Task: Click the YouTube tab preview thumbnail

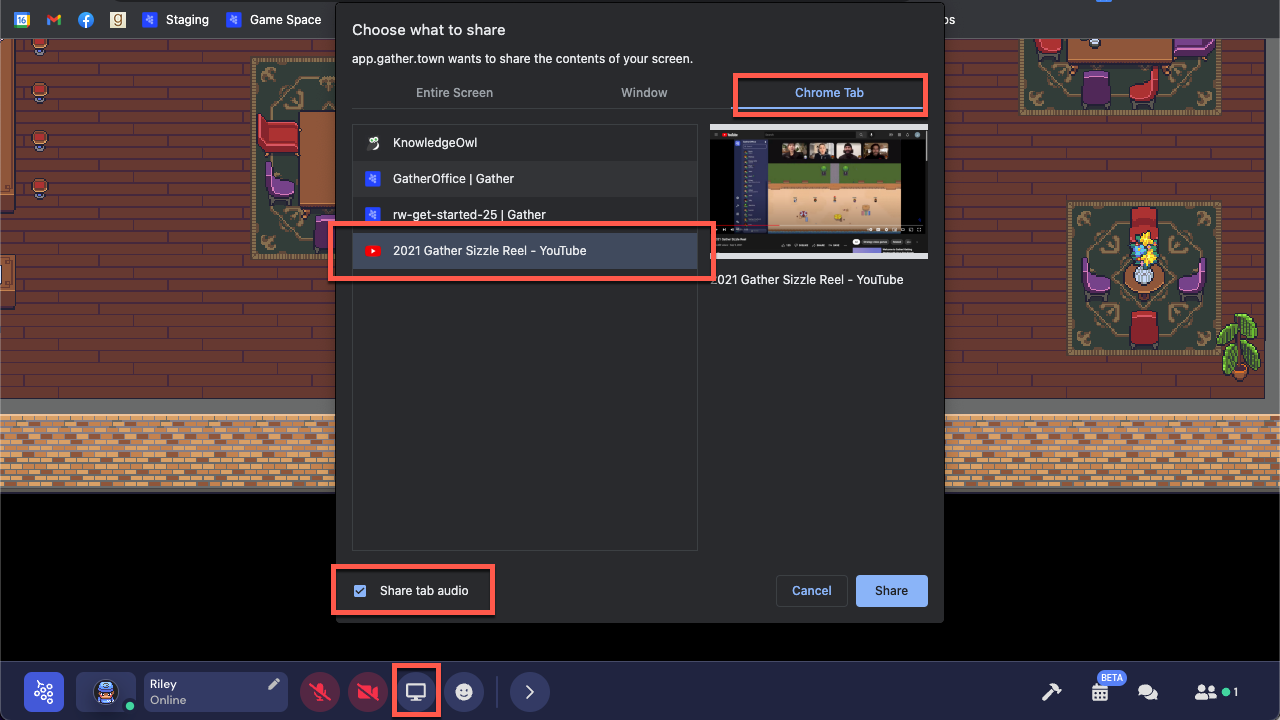Action: tap(819, 191)
